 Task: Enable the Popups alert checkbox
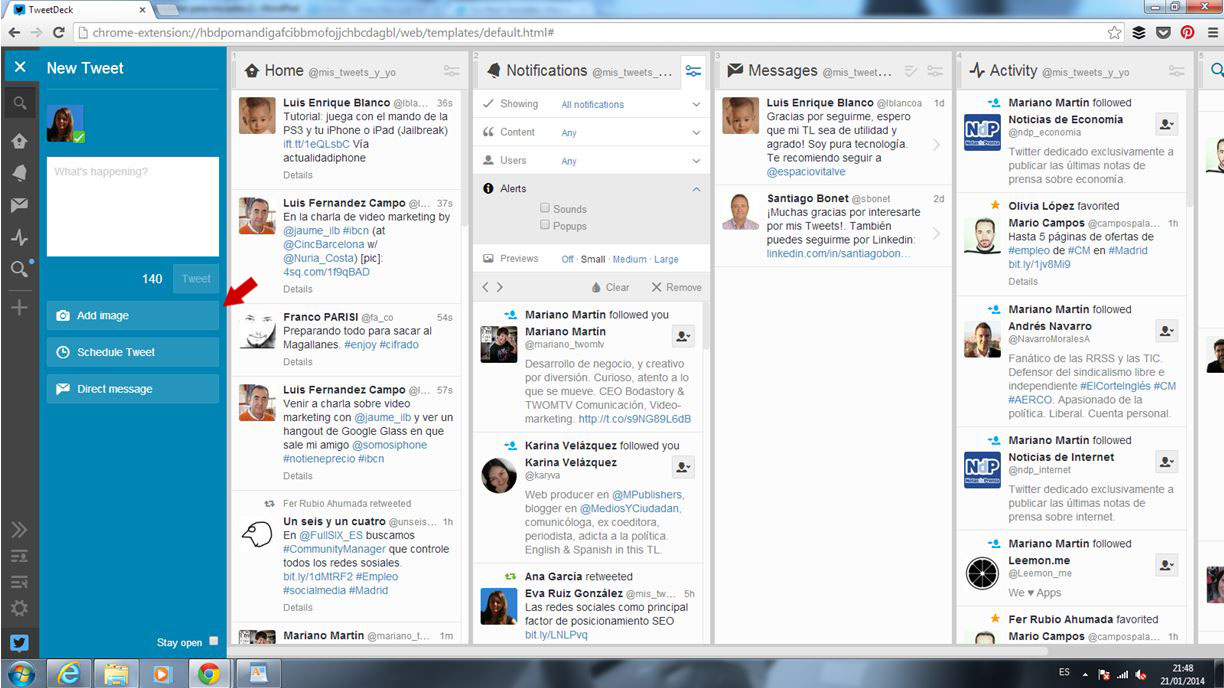[545, 226]
